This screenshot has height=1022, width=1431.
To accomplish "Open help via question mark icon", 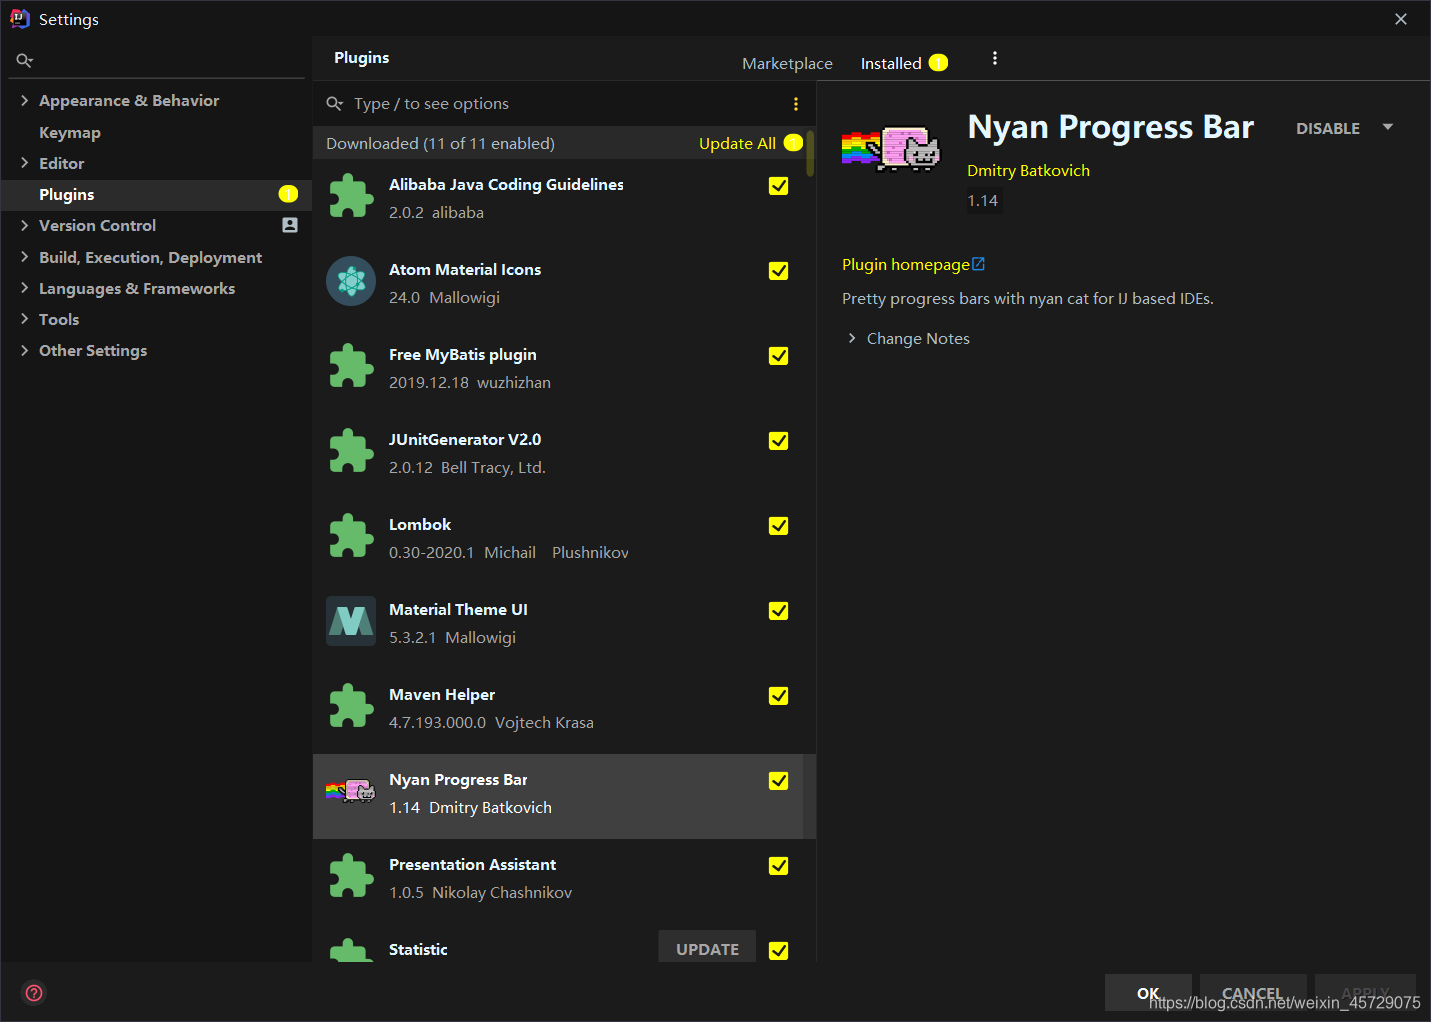I will click(x=34, y=993).
